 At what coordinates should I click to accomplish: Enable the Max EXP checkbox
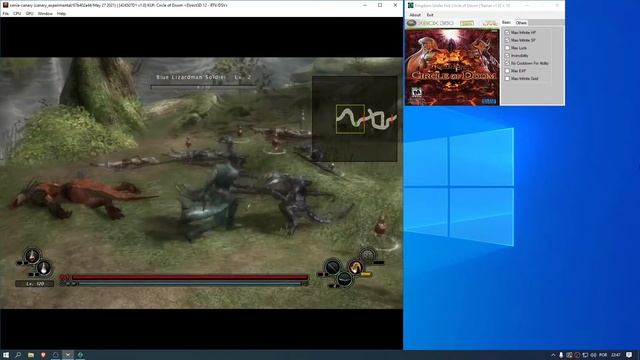(x=507, y=71)
